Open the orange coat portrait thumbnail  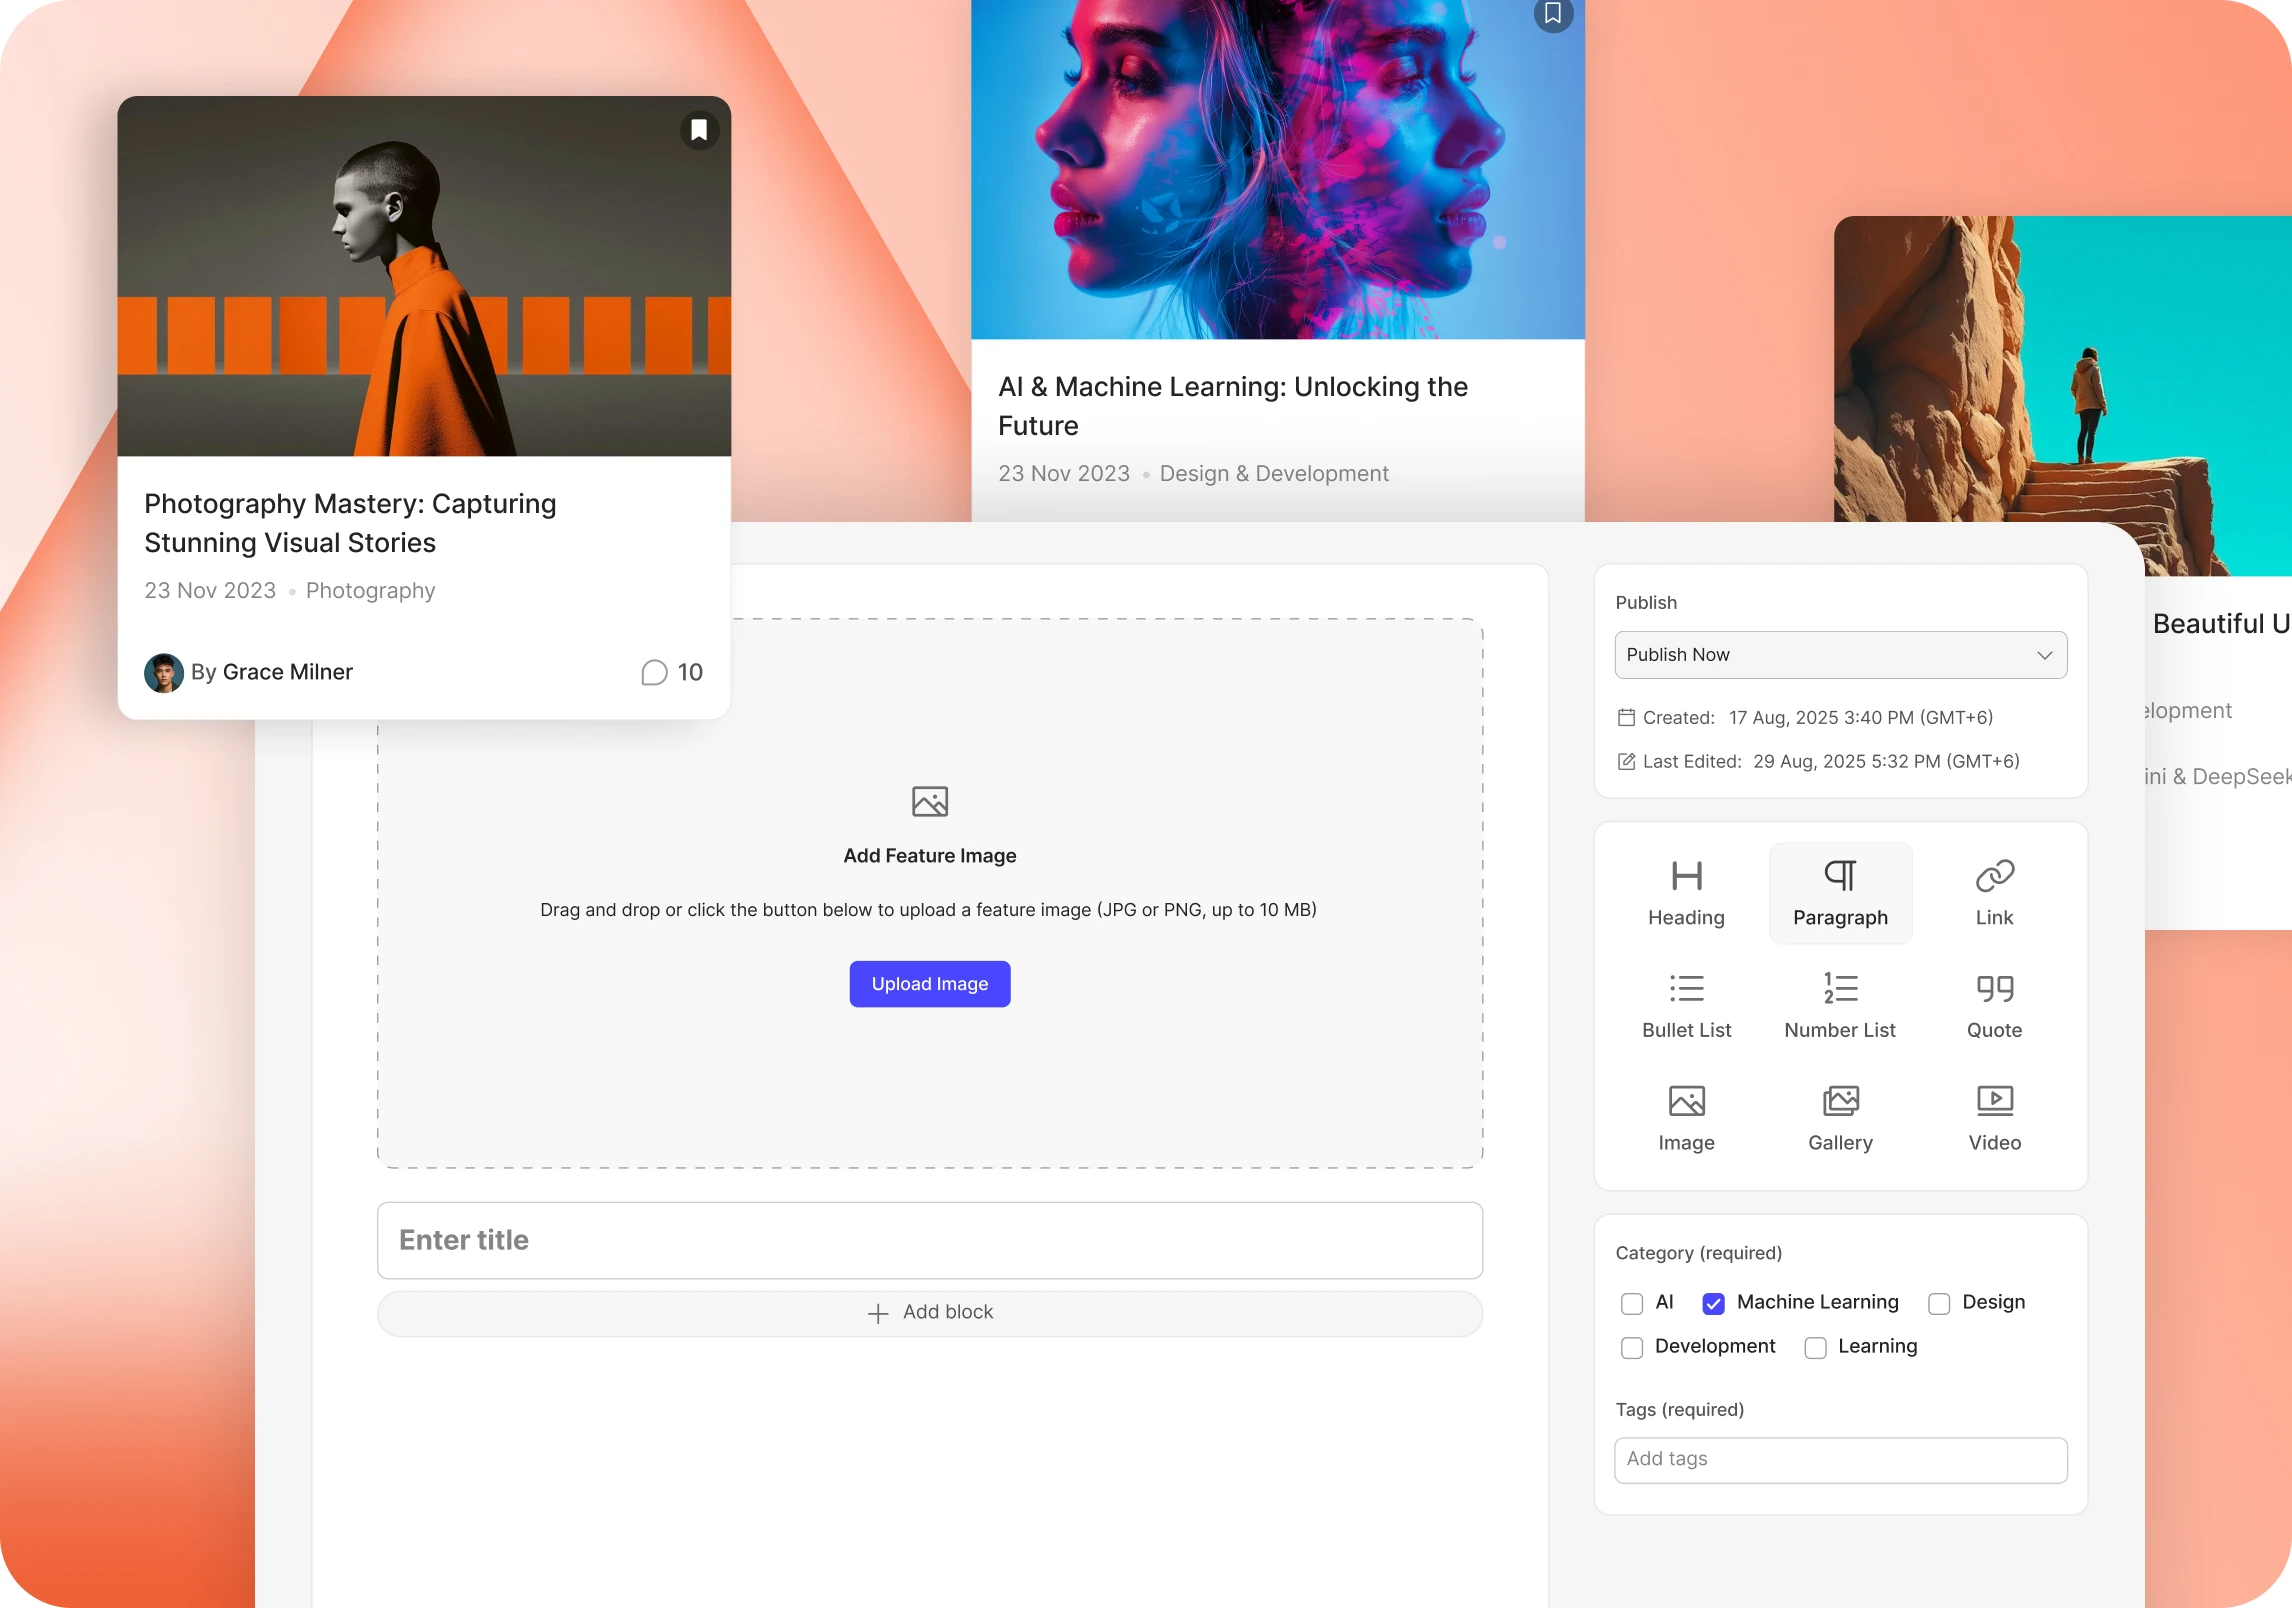coord(424,277)
